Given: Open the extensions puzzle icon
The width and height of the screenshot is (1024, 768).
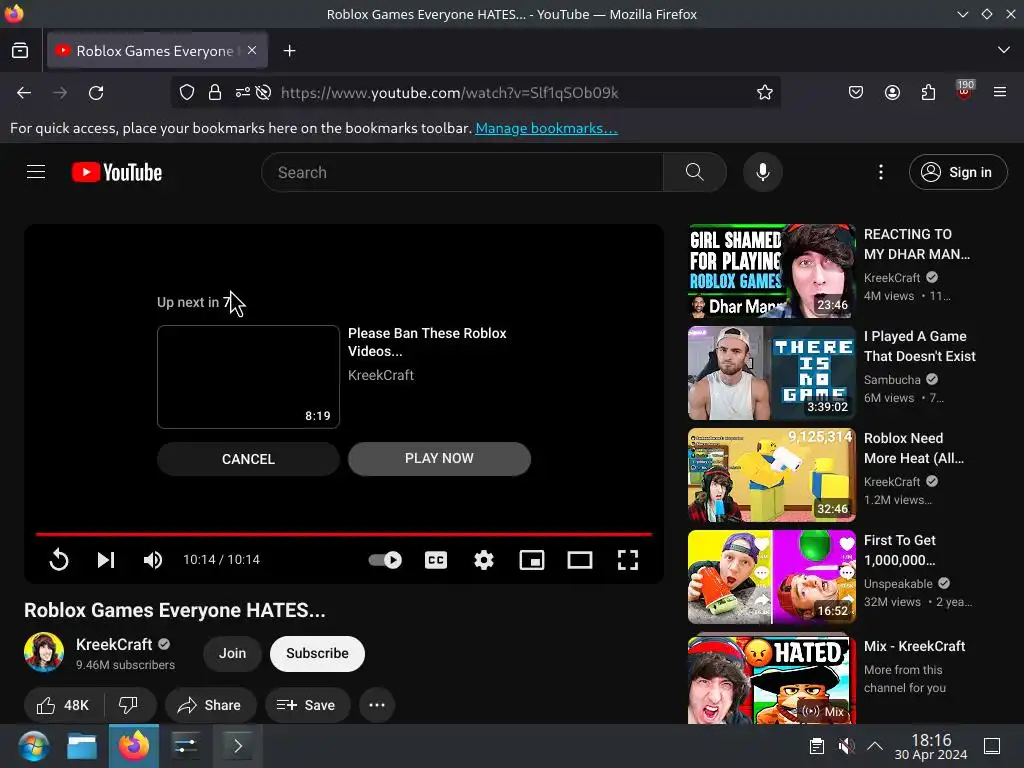Looking at the screenshot, I should (x=928, y=93).
